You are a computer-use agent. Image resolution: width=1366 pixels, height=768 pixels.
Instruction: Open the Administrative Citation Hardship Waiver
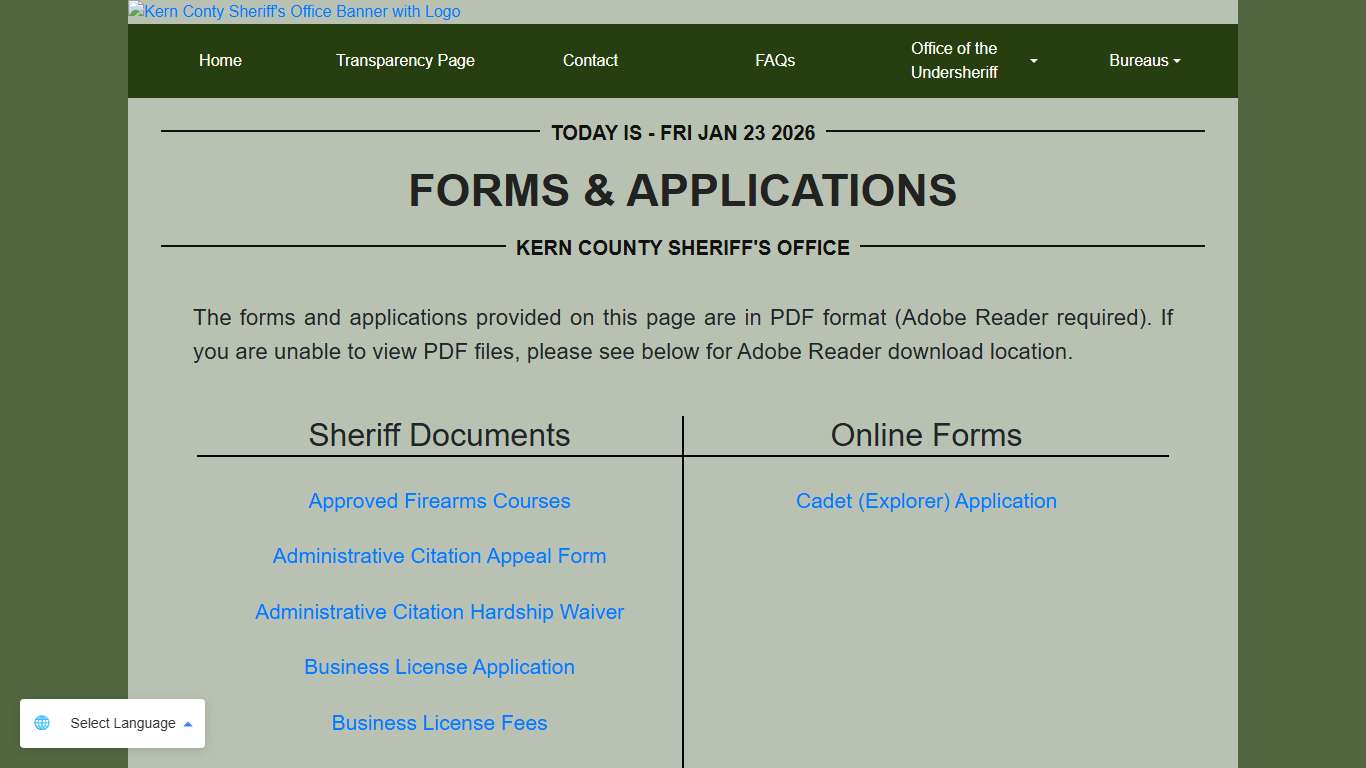(x=439, y=612)
